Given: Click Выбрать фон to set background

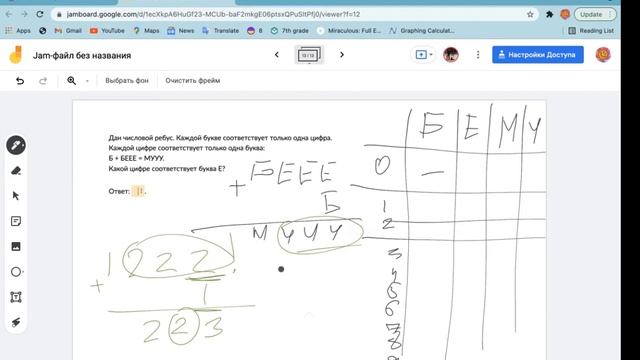Looking at the screenshot, I should [127, 81].
